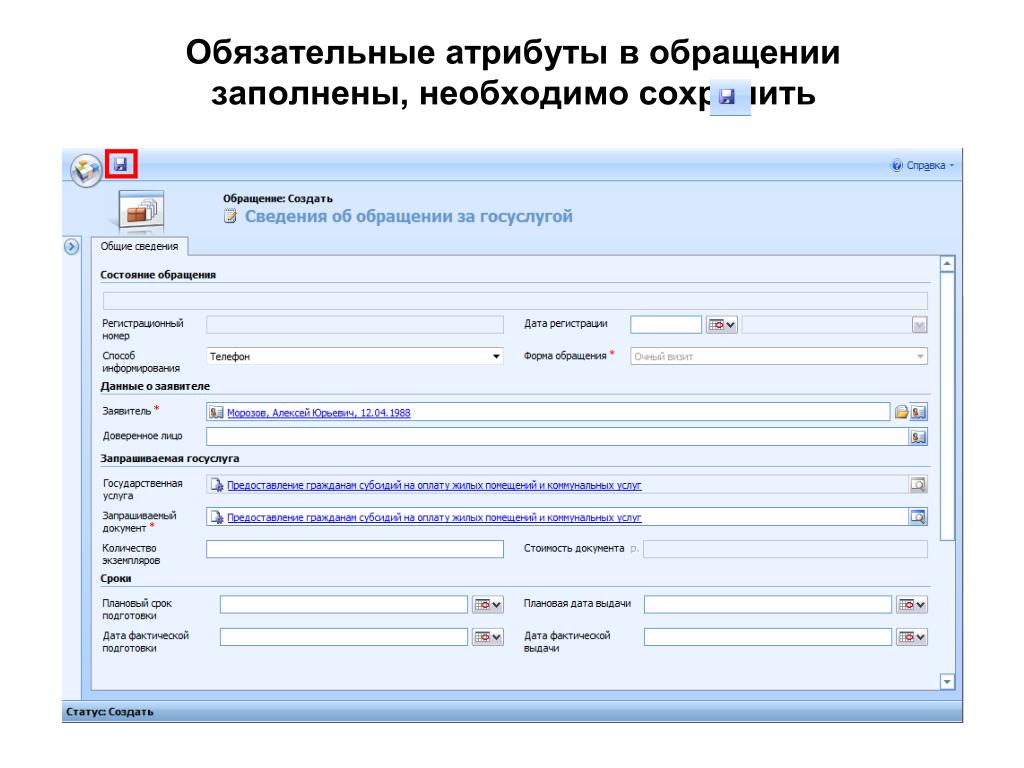Viewport: 1024px width, 768px height.
Task: Click the Регистрационный номер field
Action: click(355, 325)
